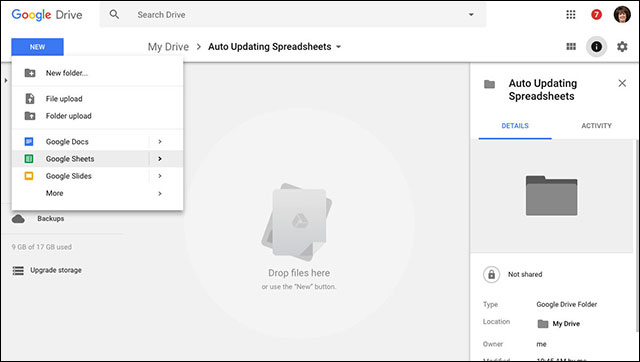Toggle the view details info icon
Screen dimensions: 640x362
pos(596,47)
